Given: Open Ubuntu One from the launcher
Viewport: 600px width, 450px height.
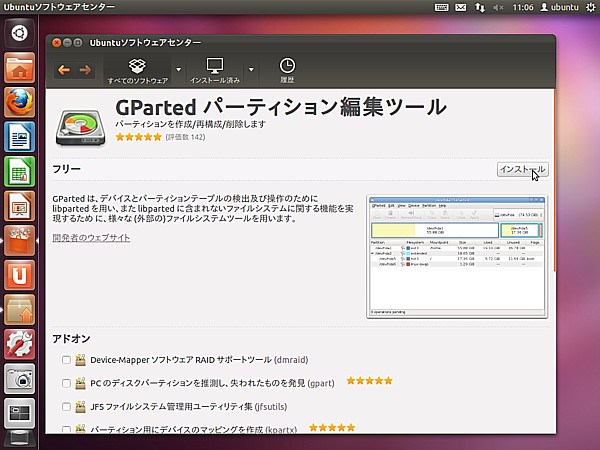Looking at the screenshot, I should [x=20, y=275].
